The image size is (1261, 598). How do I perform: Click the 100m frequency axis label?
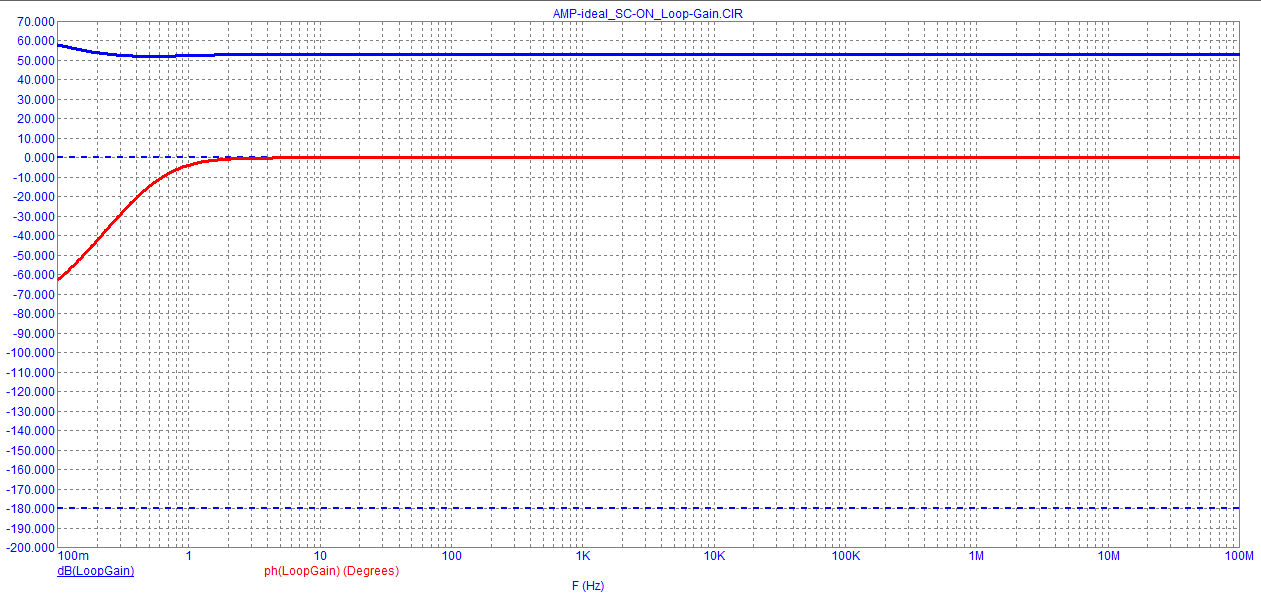click(x=73, y=555)
